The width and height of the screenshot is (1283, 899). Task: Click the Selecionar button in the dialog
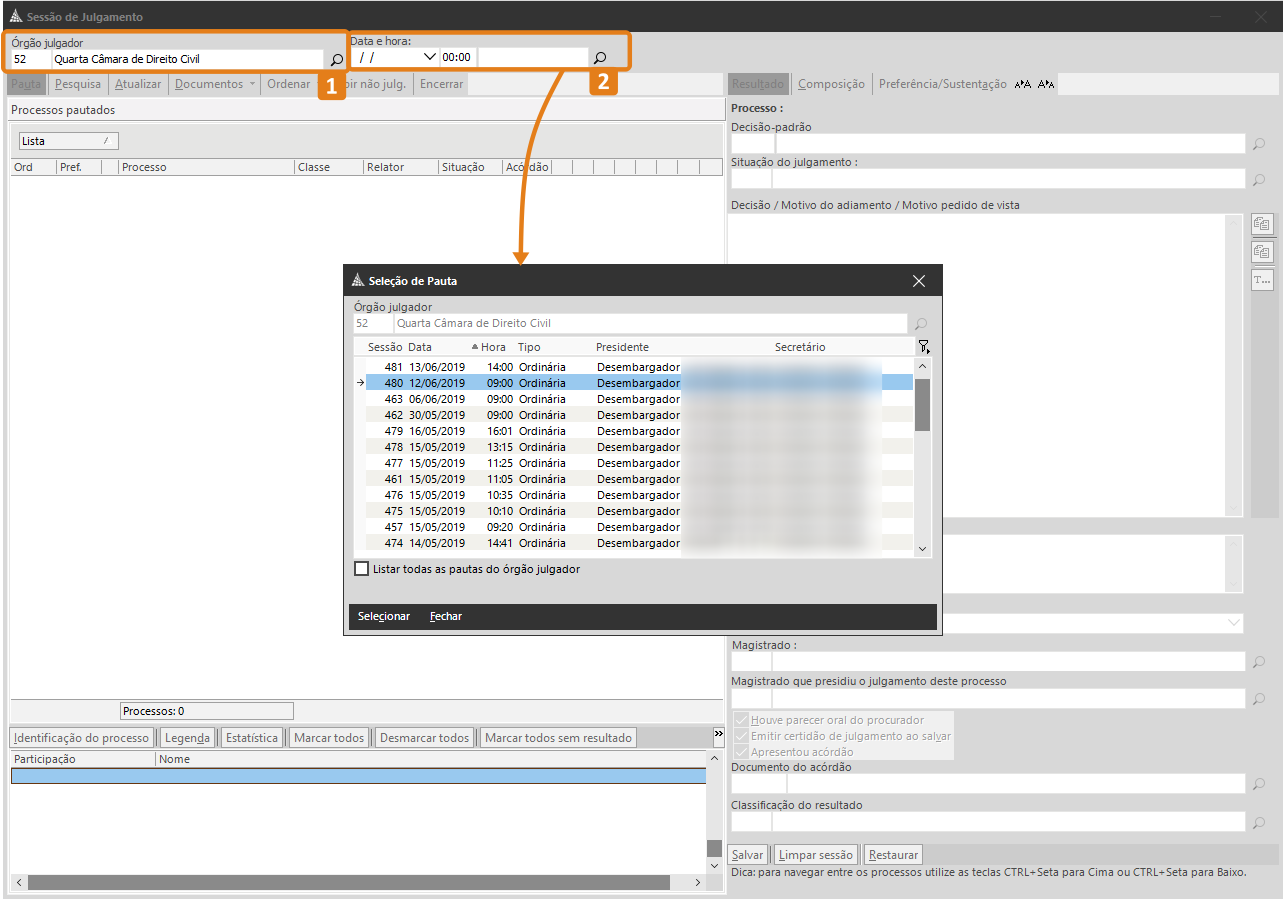[384, 616]
